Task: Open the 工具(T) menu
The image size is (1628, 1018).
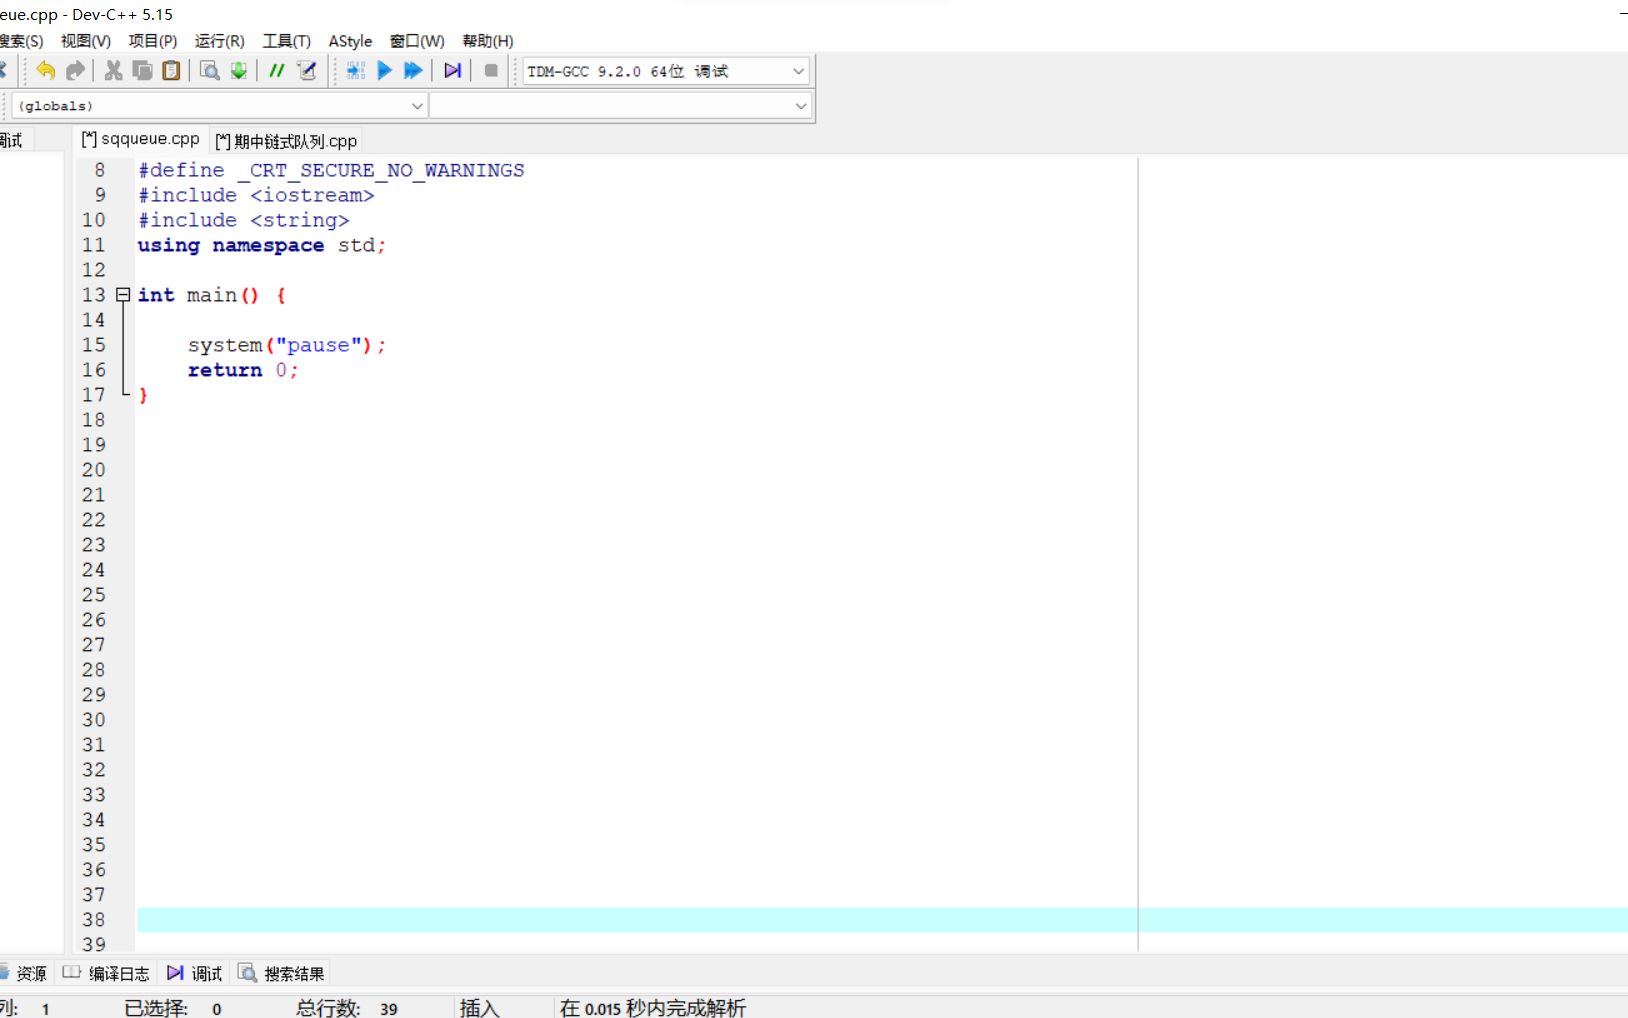Action: point(287,41)
